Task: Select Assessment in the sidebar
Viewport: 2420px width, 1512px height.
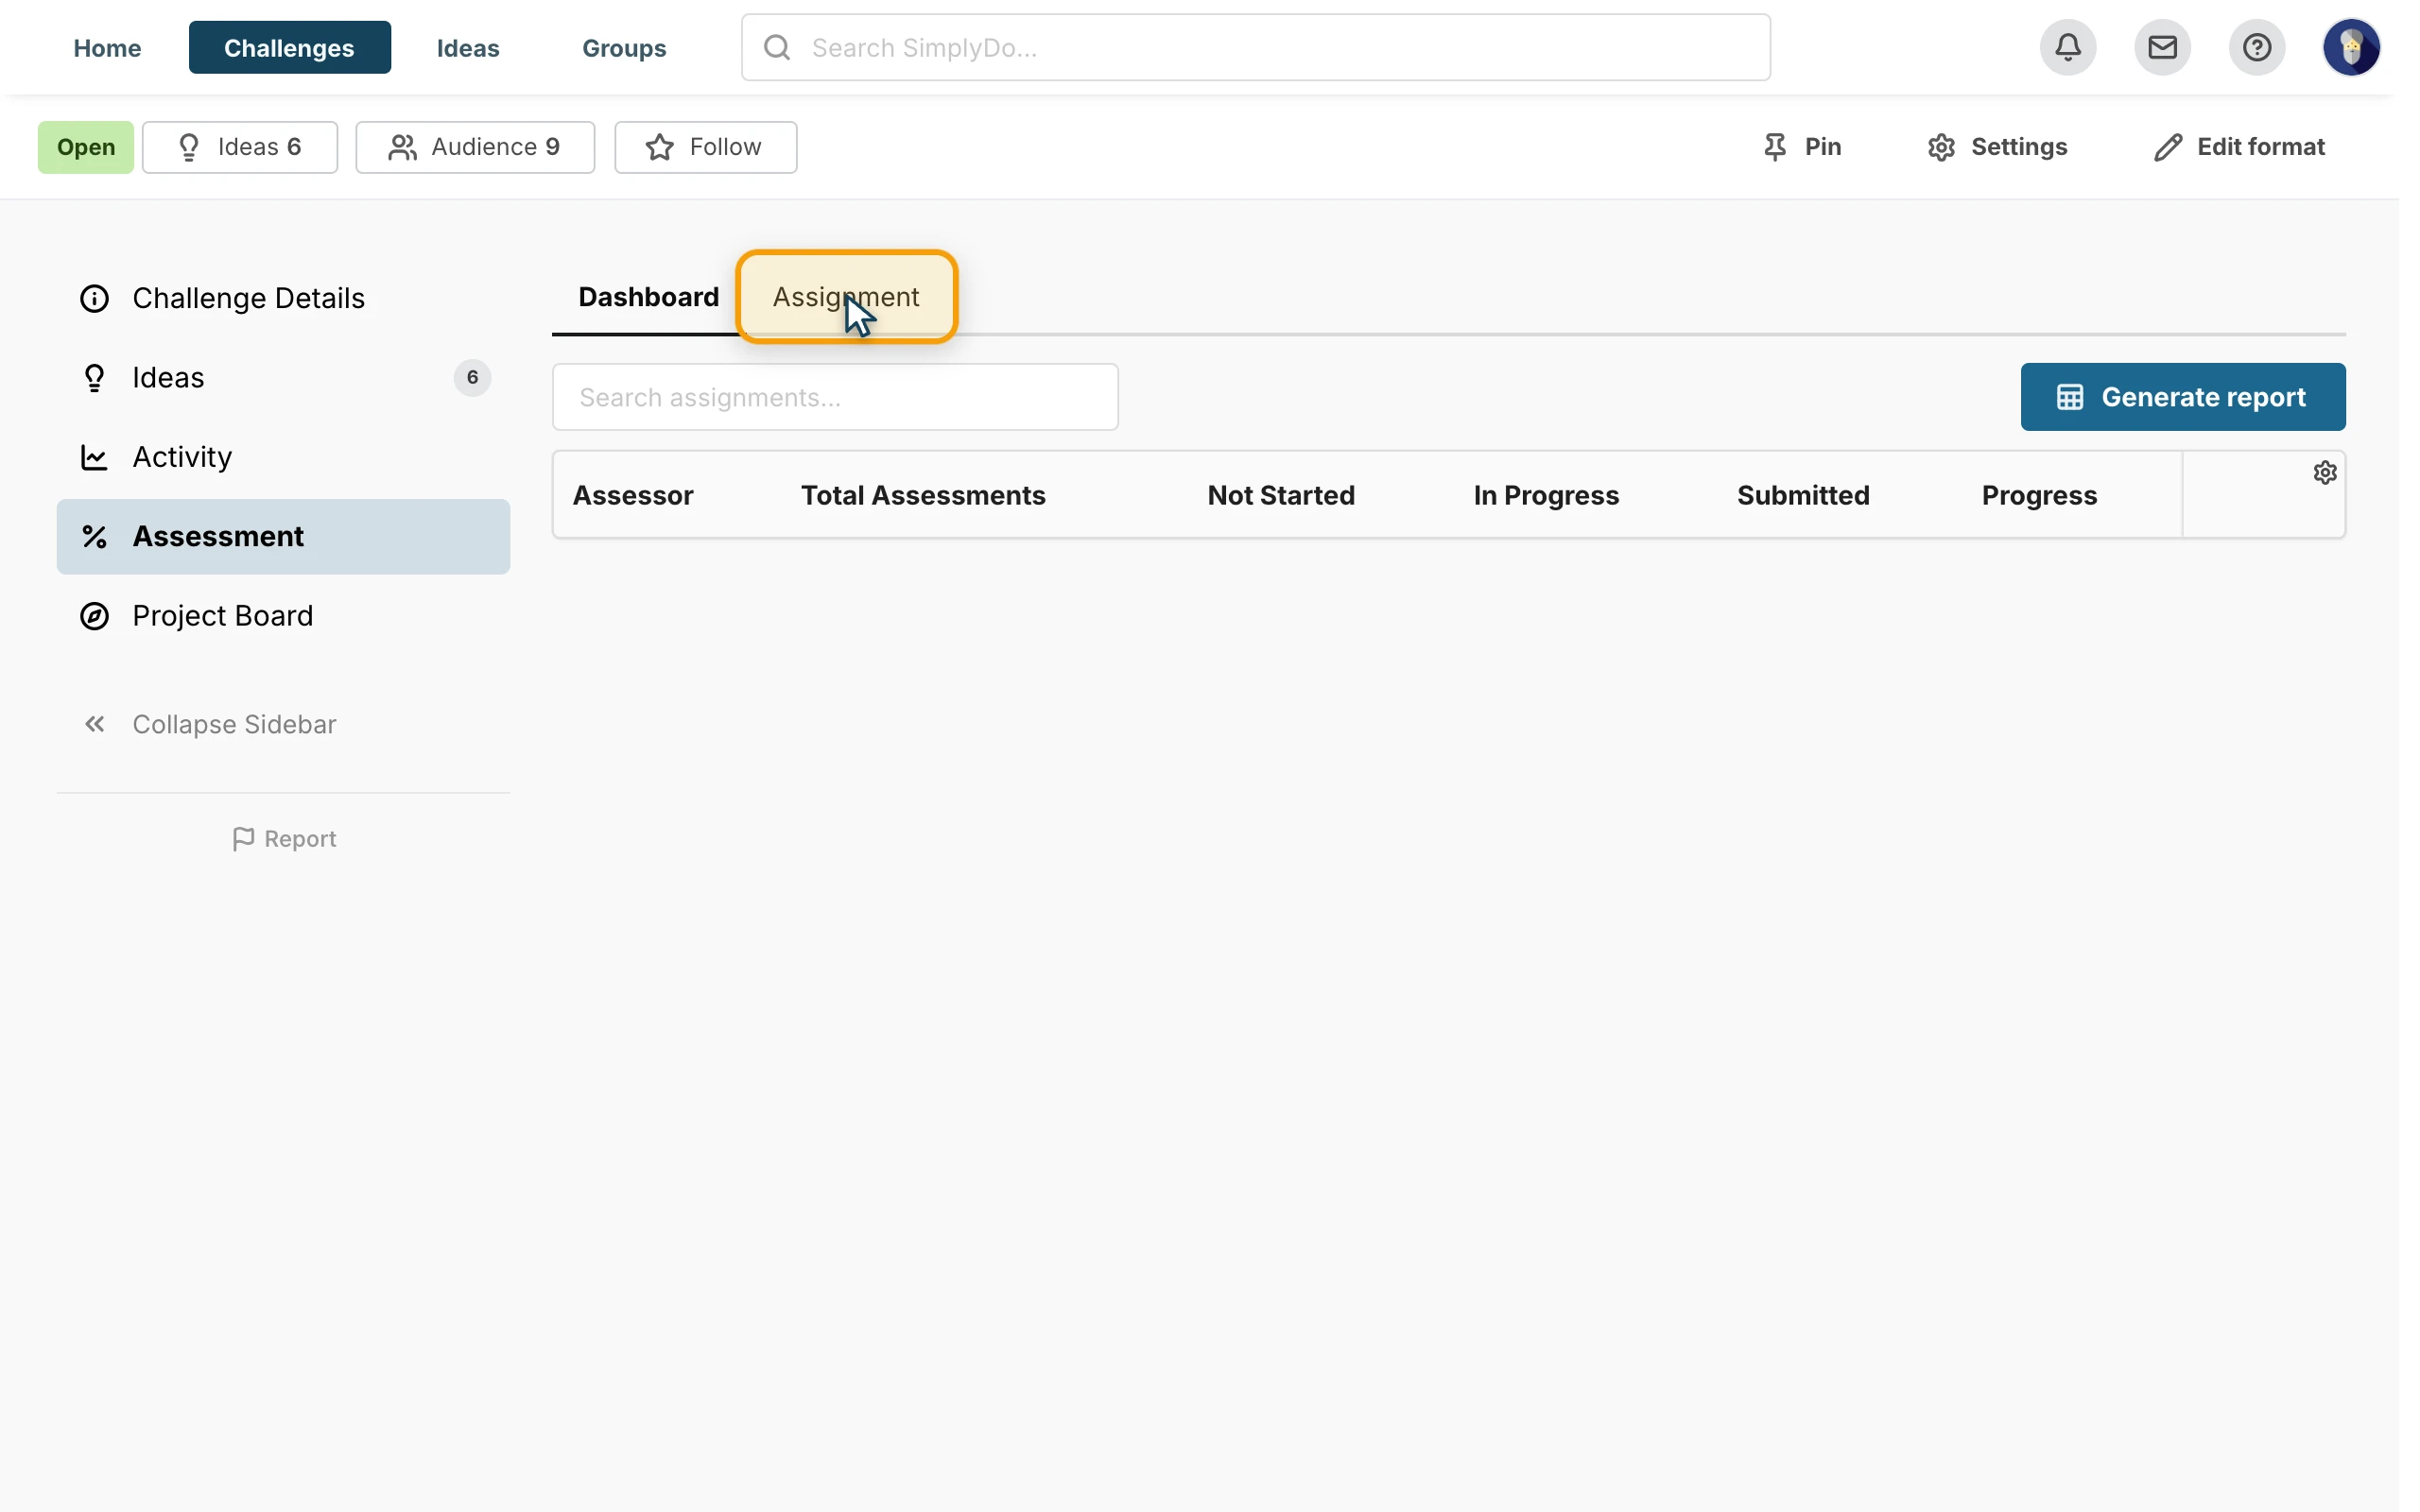Action: 283,537
